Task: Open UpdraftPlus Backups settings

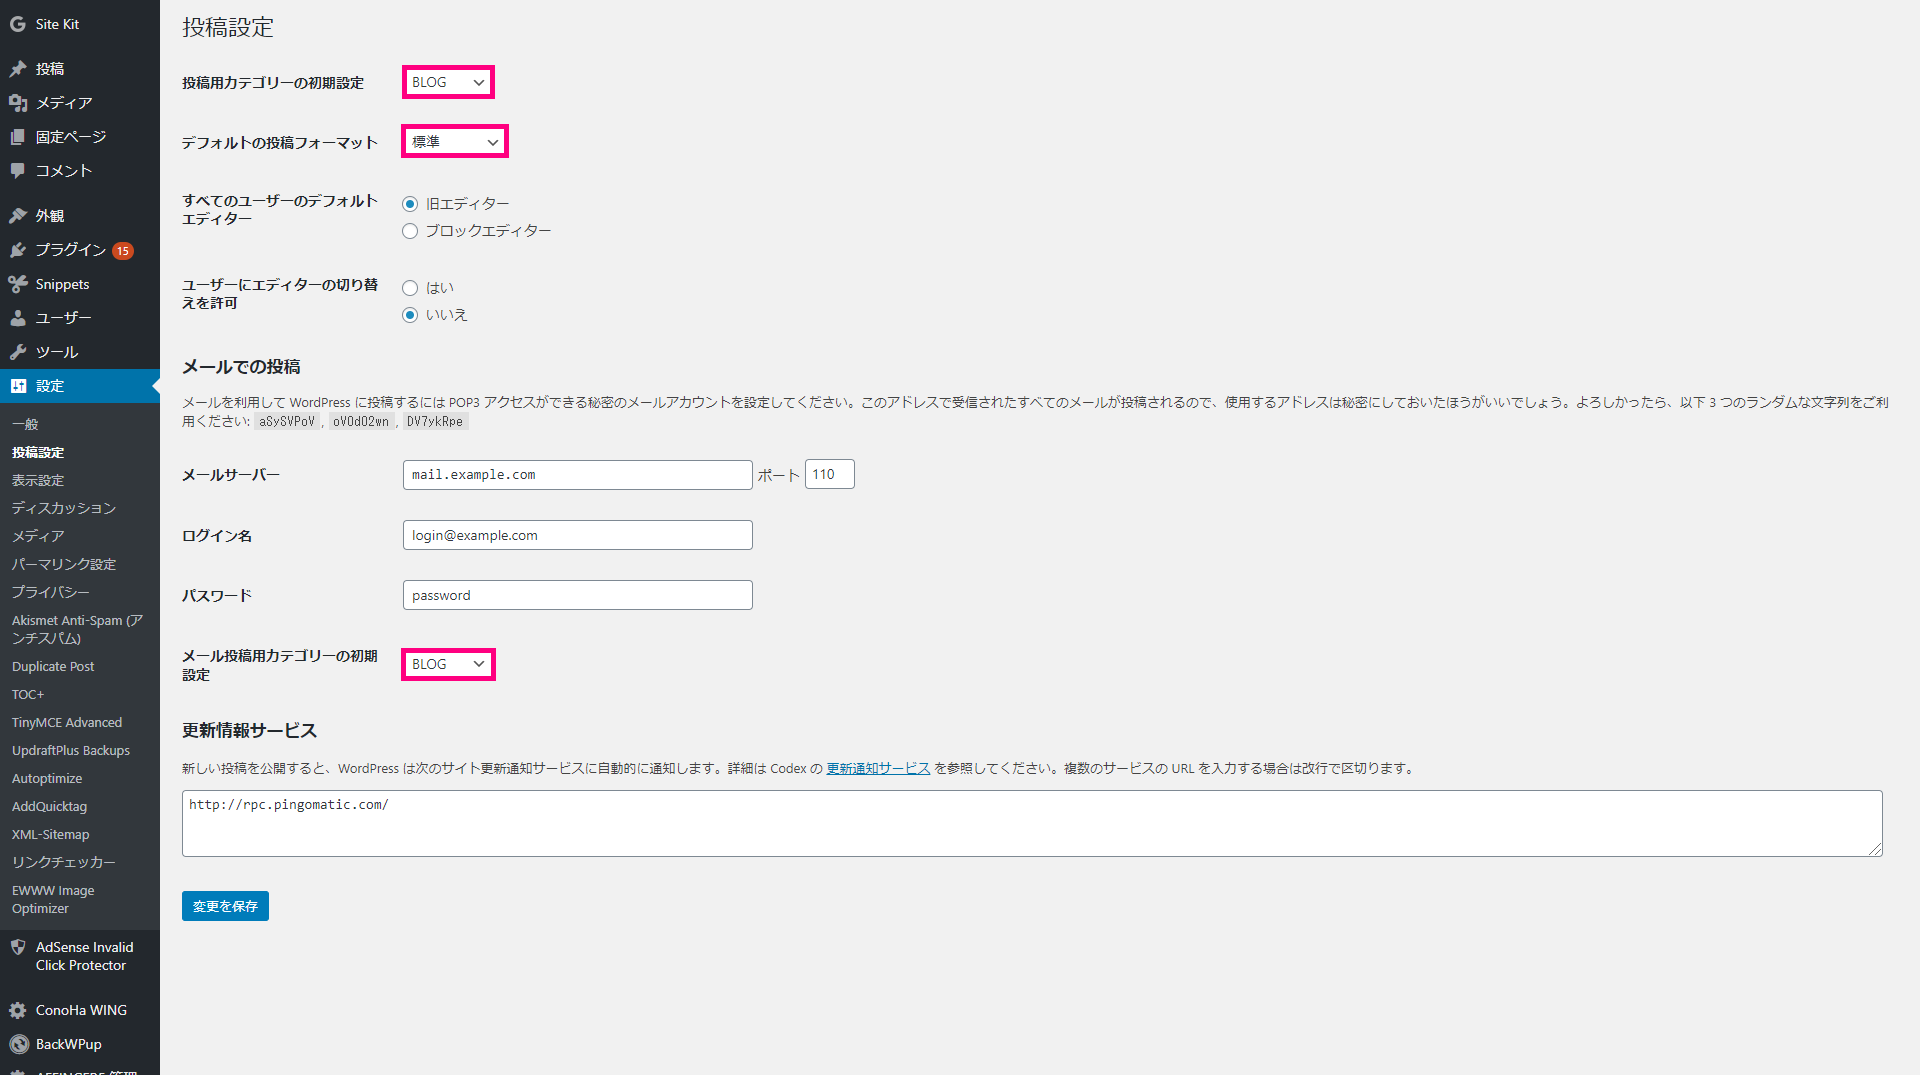Action: (71, 750)
